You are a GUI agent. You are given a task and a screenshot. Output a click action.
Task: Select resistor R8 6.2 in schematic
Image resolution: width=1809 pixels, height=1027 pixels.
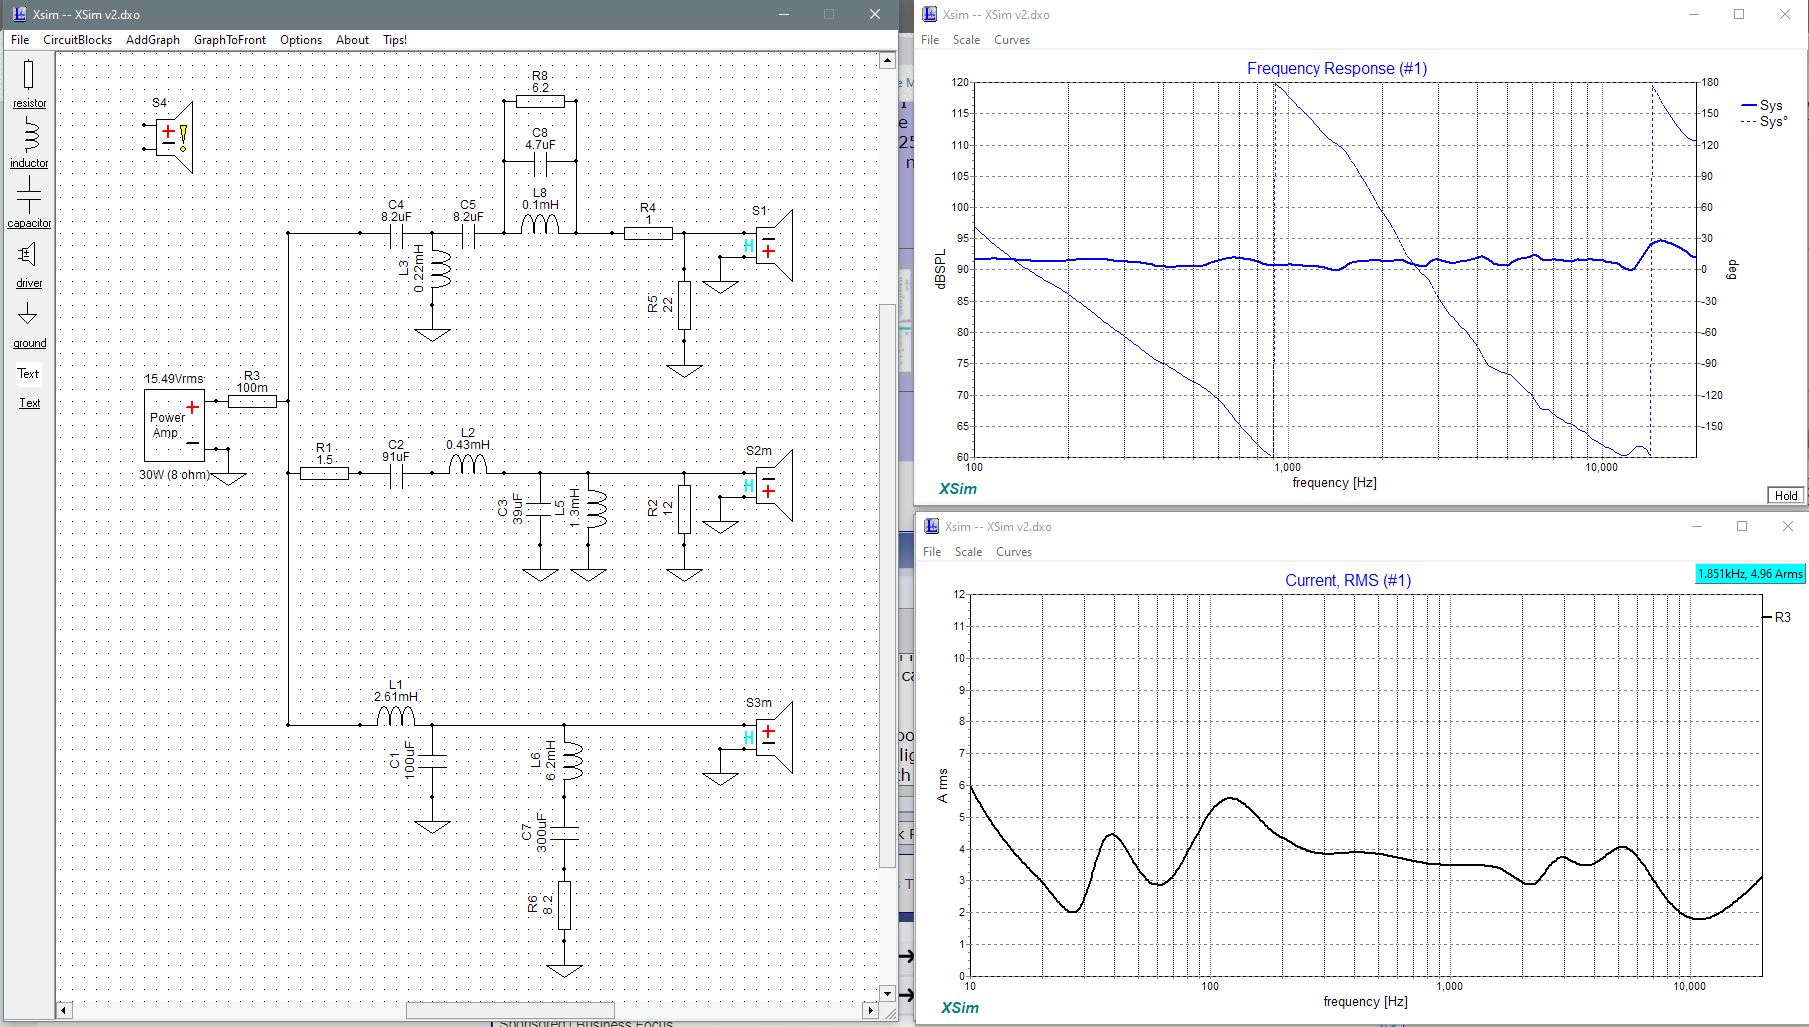540,101
